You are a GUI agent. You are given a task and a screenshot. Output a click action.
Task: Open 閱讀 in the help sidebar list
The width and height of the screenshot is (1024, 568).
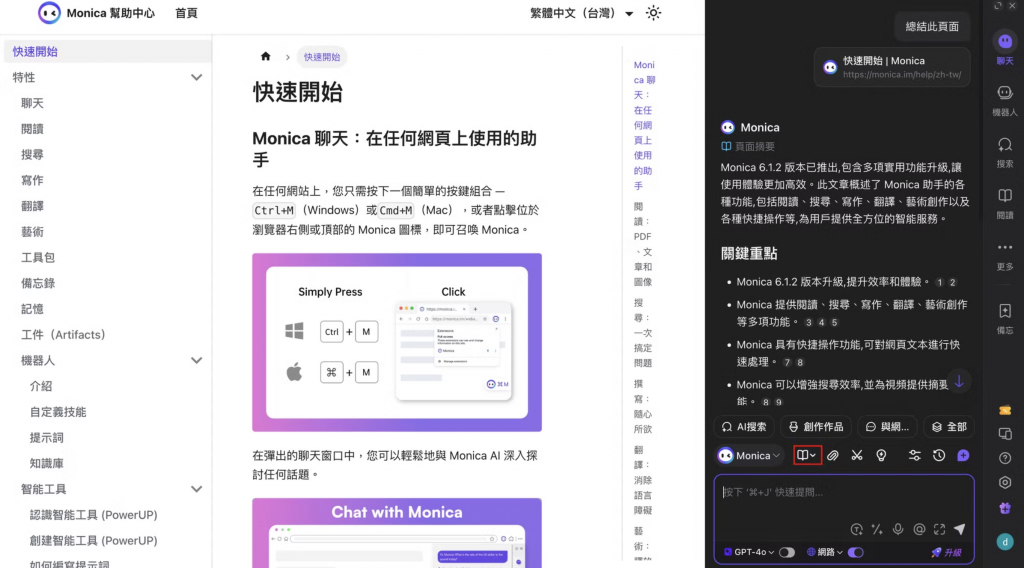[x=32, y=129]
